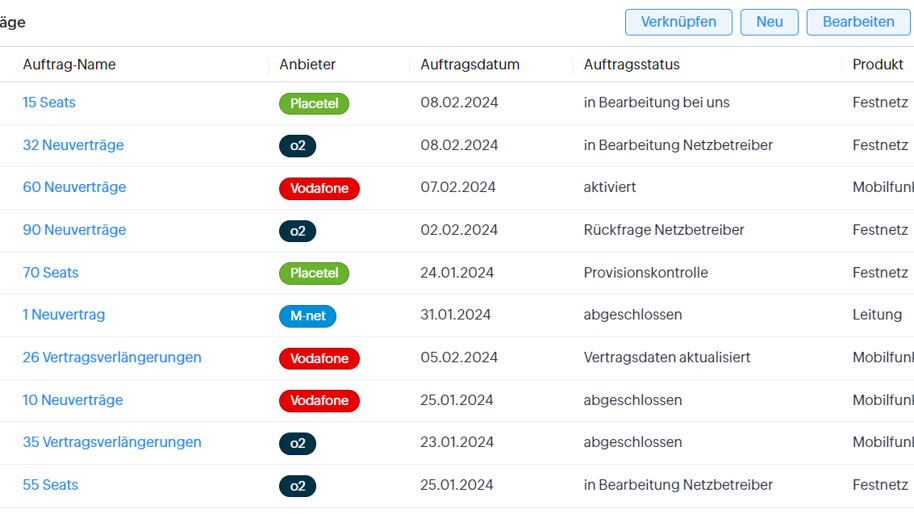This screenshot has width=914, height=514.
Task: Sort by Auftrag-Name column header
Action: tap(69, 65)
